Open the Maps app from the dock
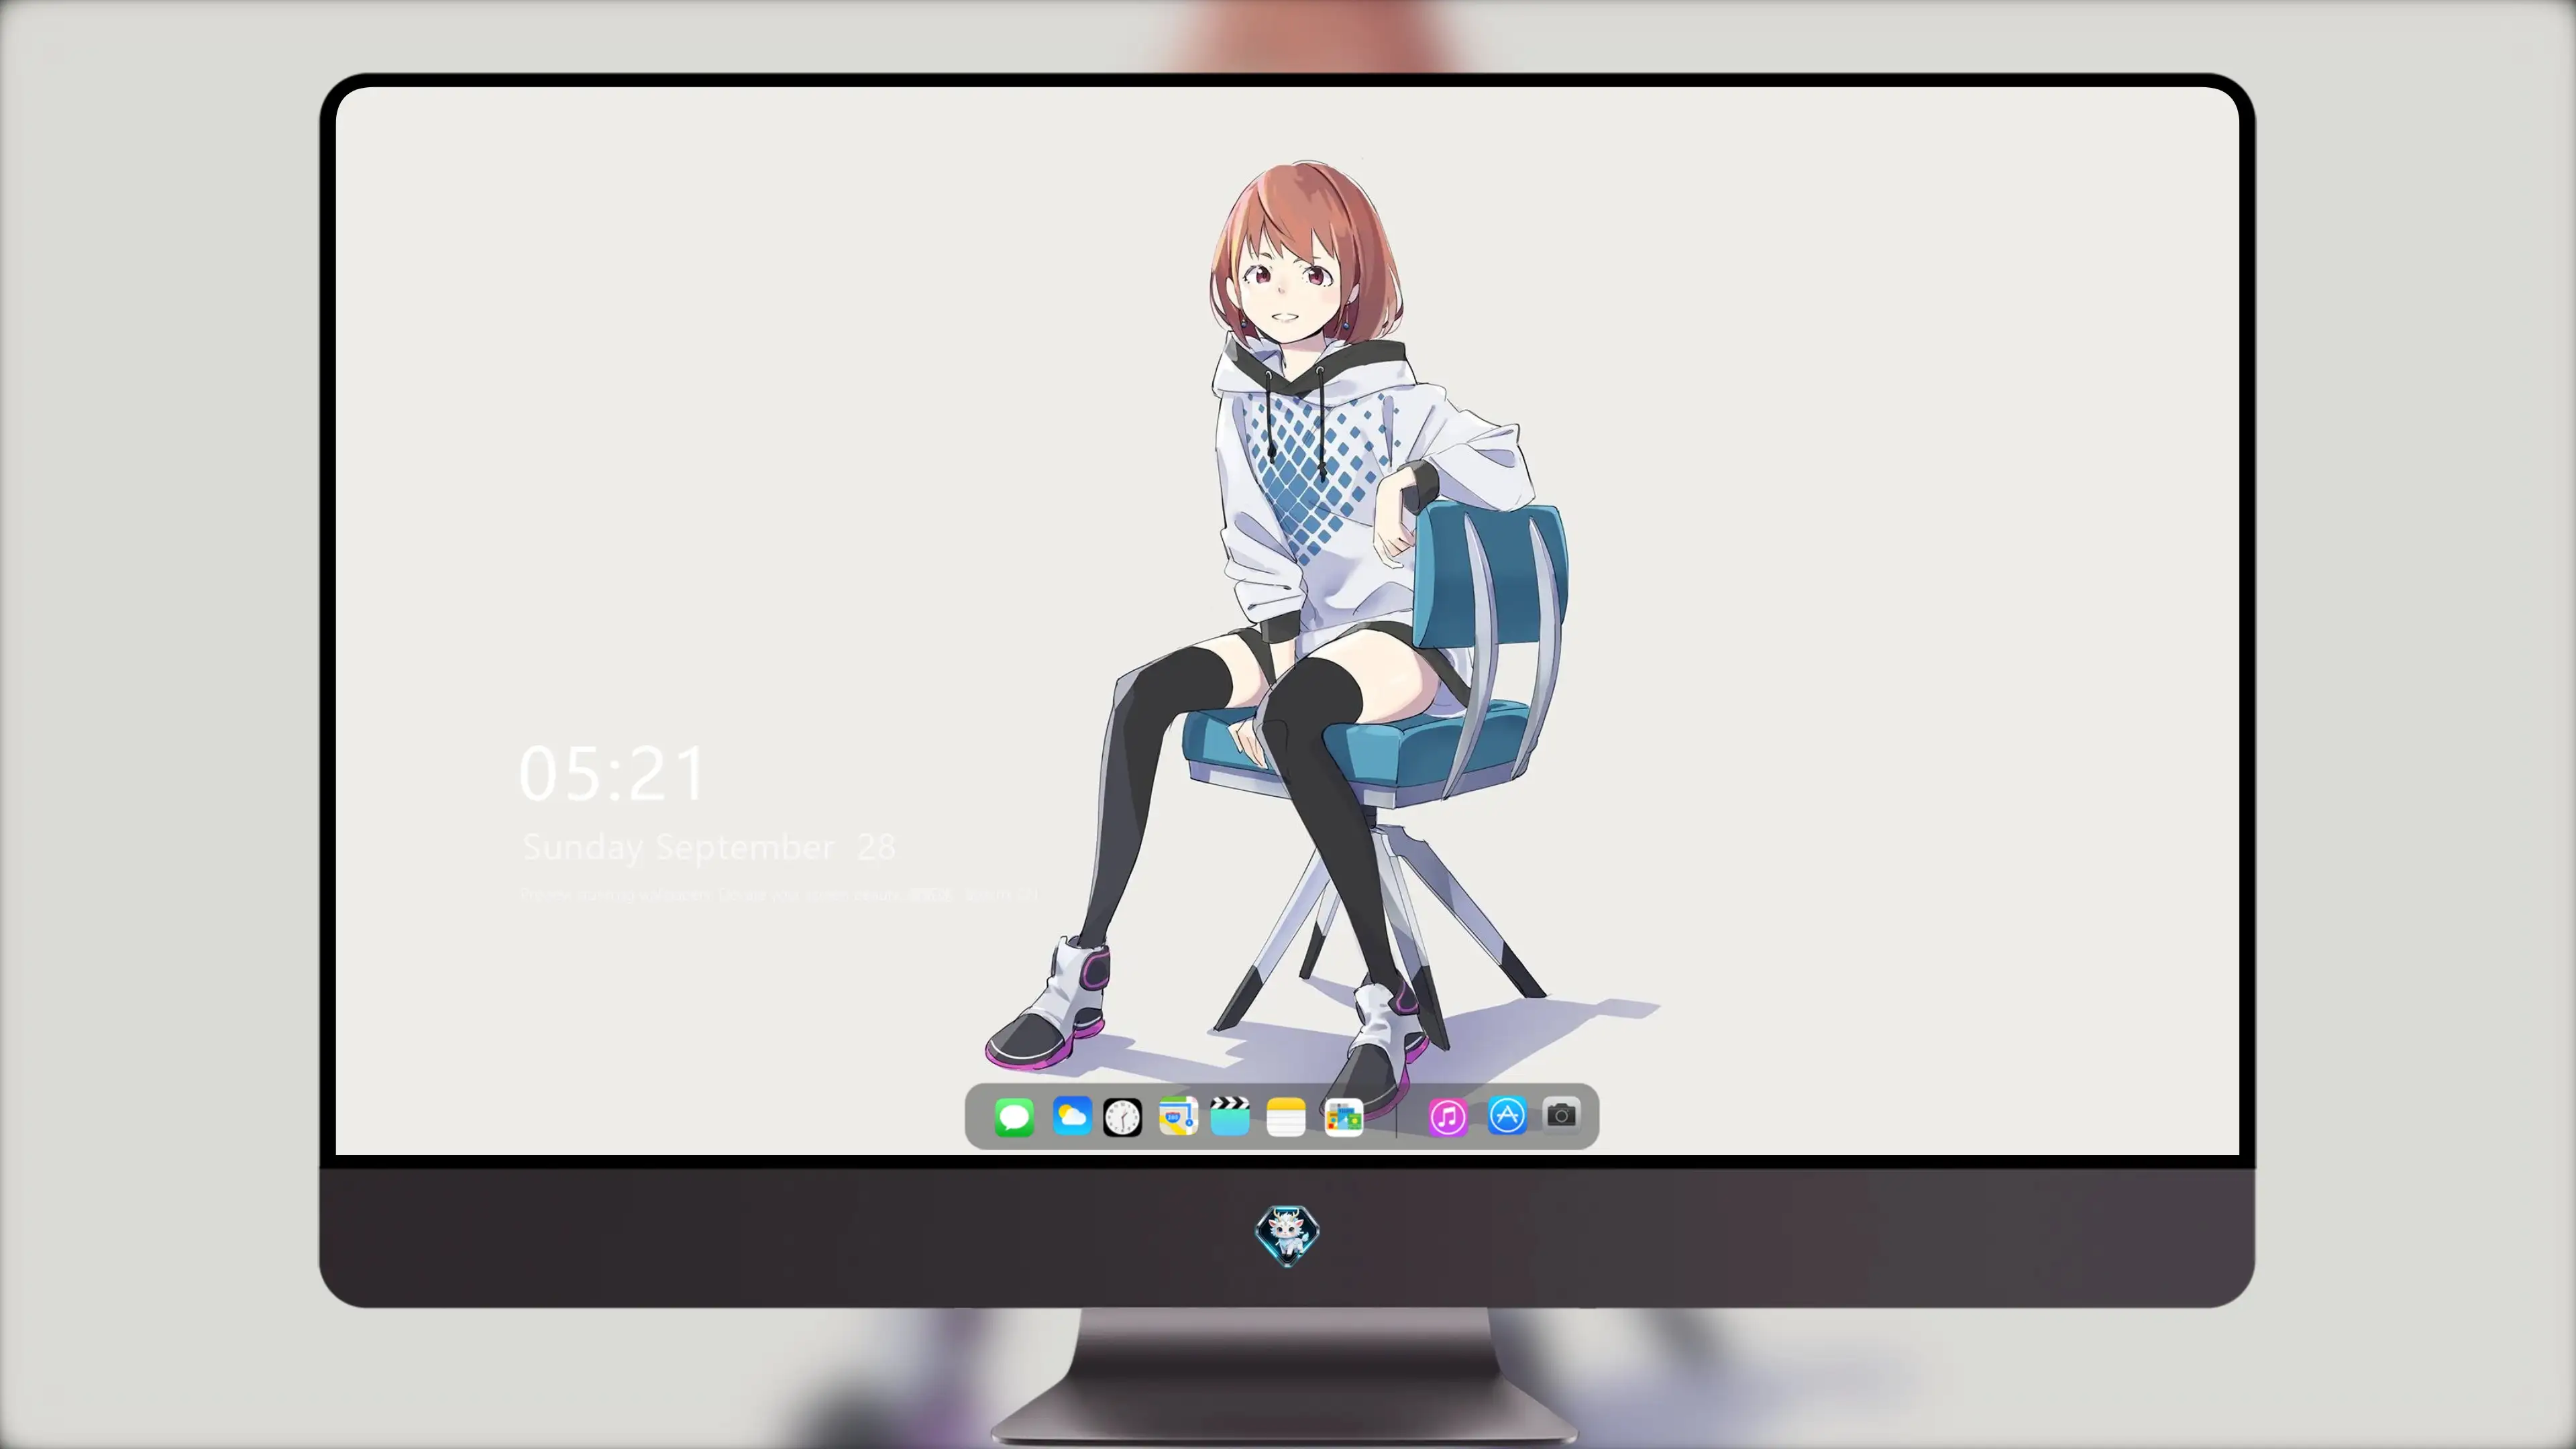The height and width of the screenshot is (1449, 2576). 1178,1116
